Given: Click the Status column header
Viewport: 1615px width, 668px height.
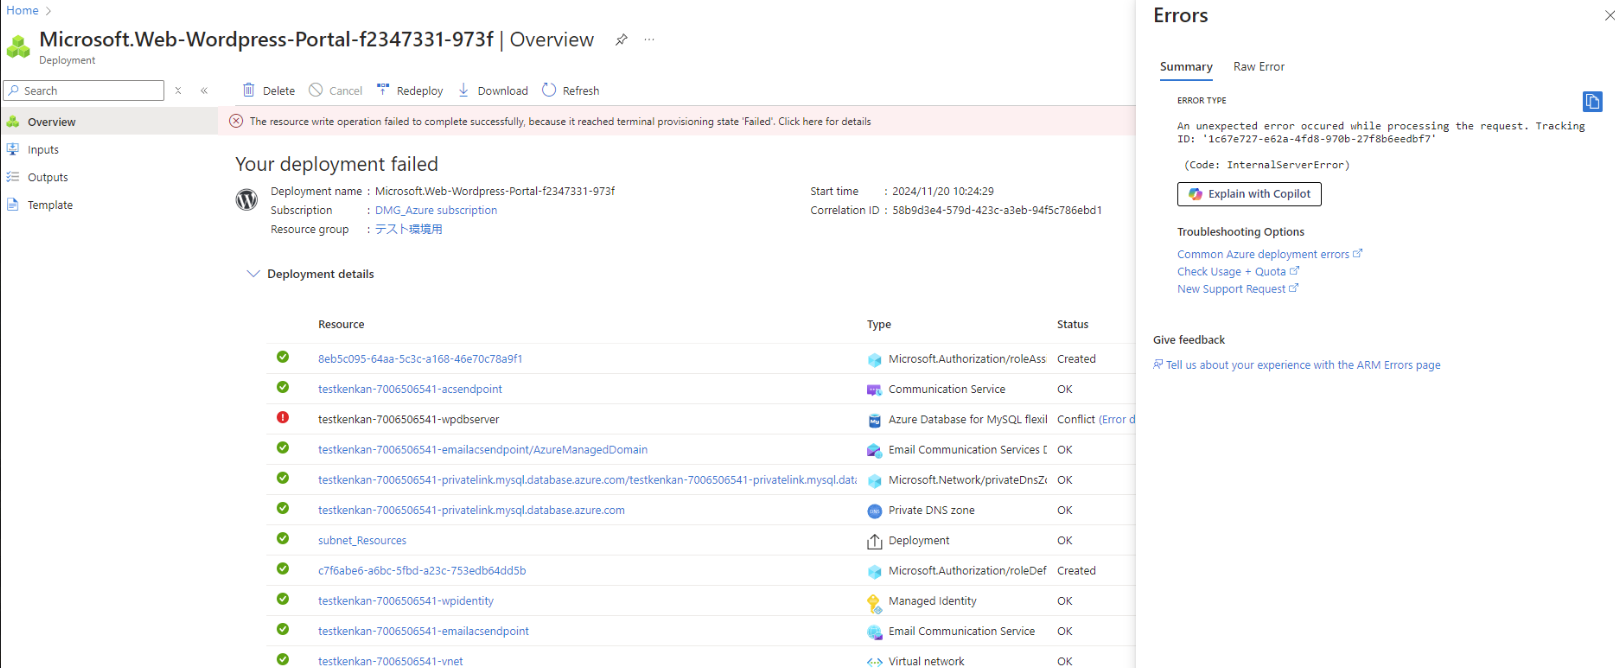Looking at the screenshot, I should click(x=1073, y=324).
